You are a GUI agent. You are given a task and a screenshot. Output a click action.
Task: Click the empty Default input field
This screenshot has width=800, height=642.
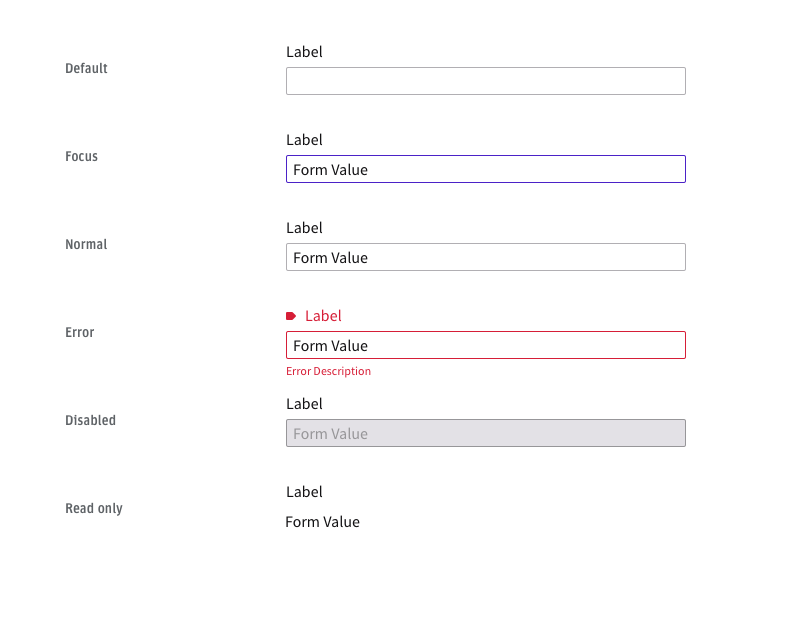(x=485, y=80)
